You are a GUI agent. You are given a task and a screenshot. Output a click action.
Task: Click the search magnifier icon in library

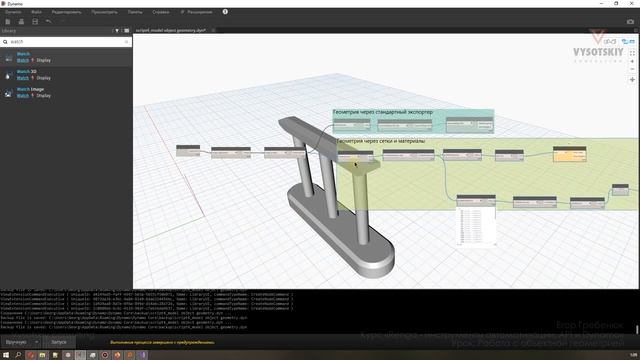click(5, 42)
